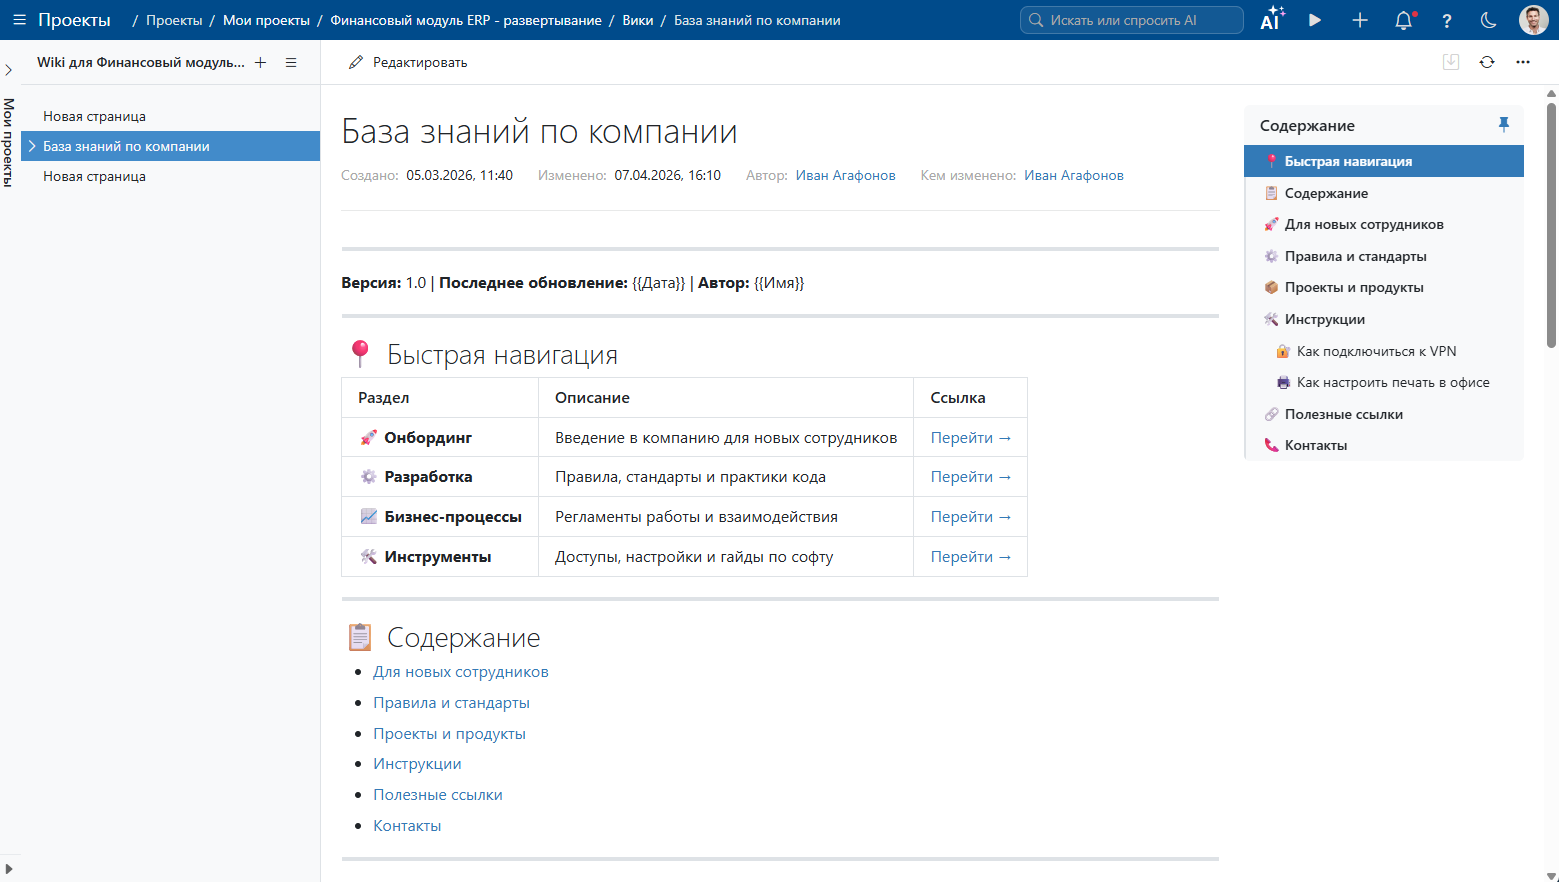Click the AI assistant icon
Viewport: 1559px width, 882px height.
coord(1271,20)
